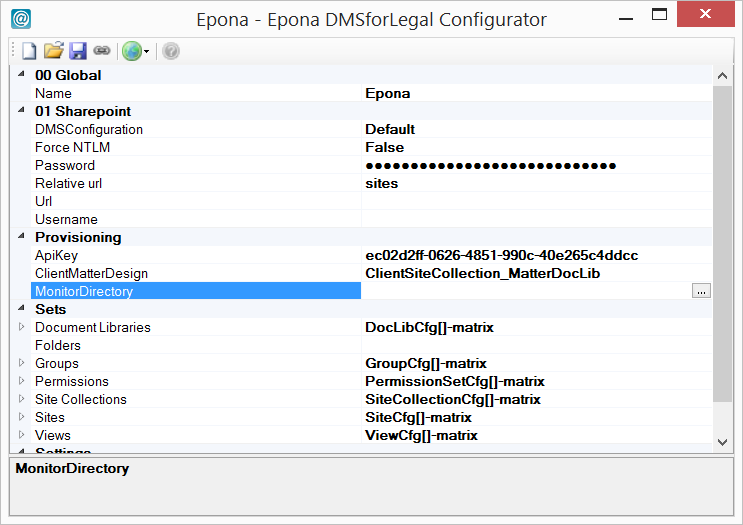Click the New document toolbar icon
The image size is (743, 525).
[x=29, y=51]
